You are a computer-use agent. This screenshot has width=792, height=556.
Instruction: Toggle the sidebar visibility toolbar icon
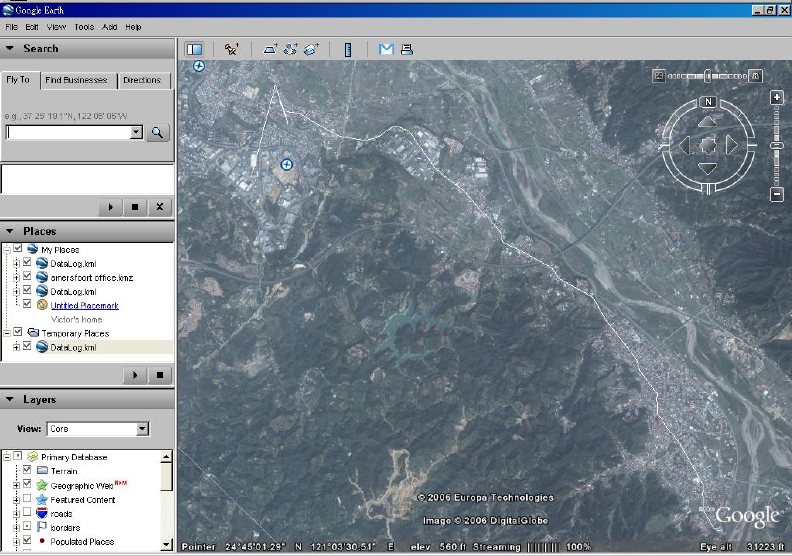194,49
